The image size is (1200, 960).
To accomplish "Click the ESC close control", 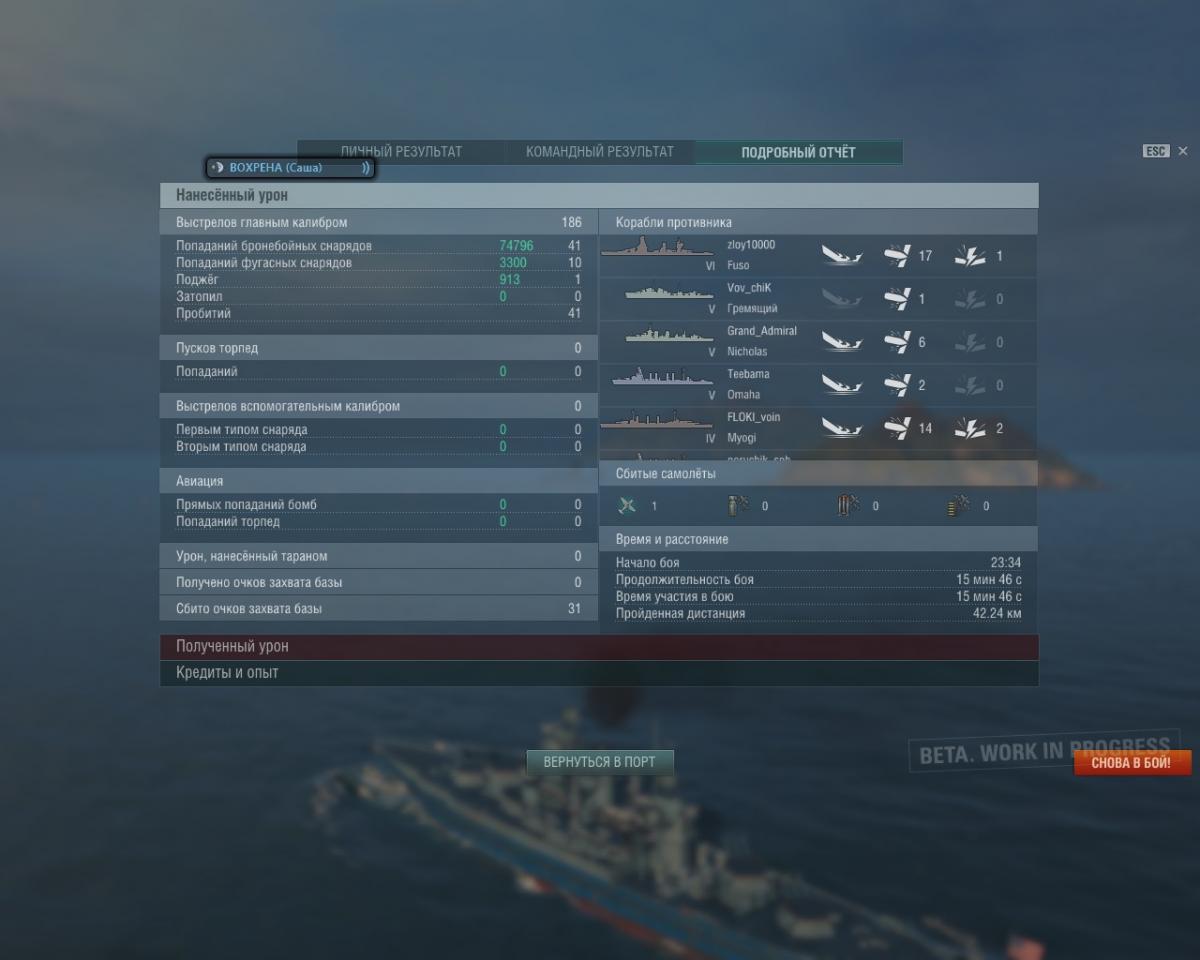I will pos(1165,151).
